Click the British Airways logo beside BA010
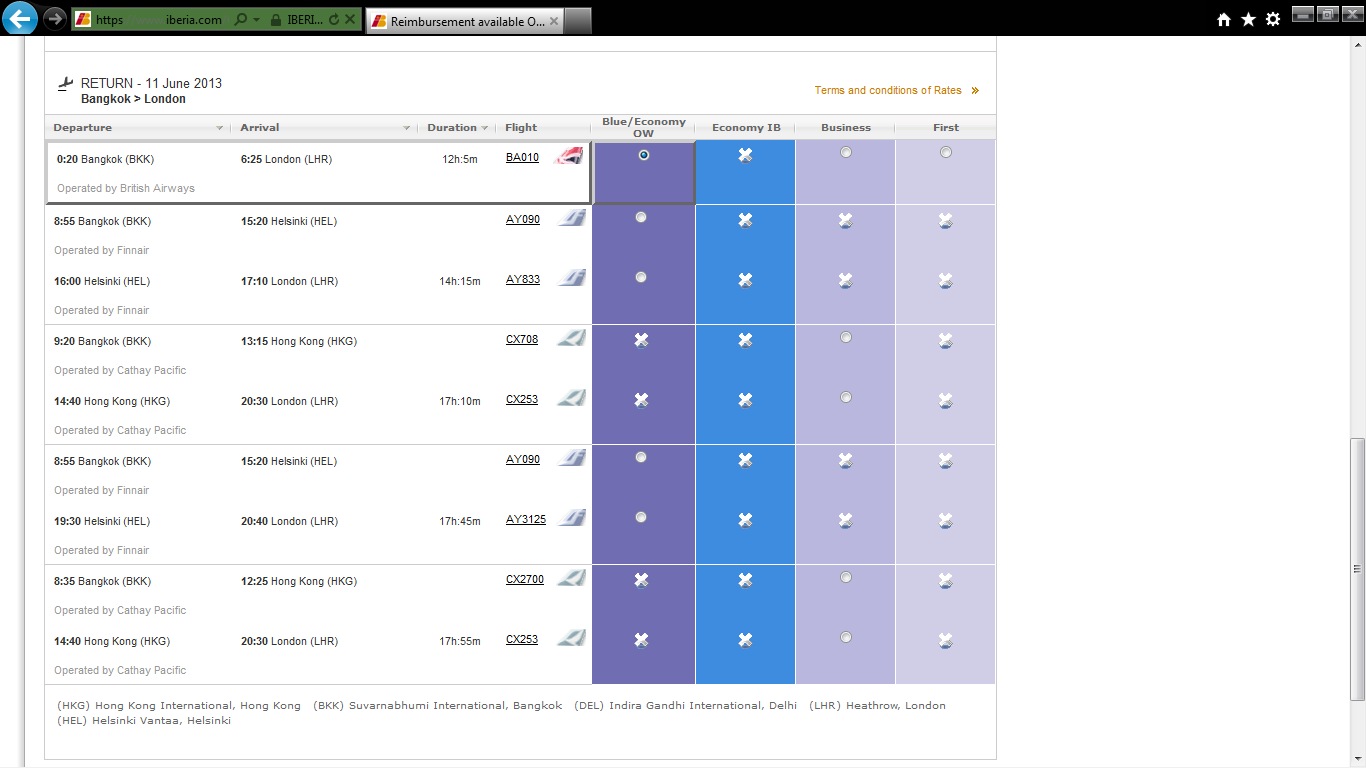1366x768 pixels. pyautogui.click(x=568, y=156)
